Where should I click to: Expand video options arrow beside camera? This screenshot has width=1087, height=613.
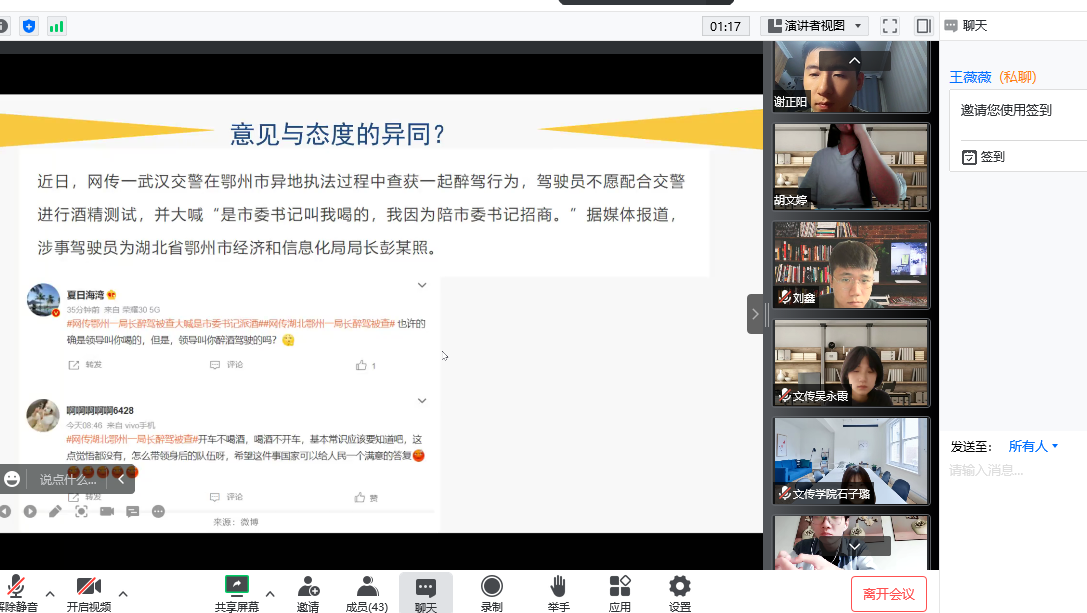tap(123, 593)
